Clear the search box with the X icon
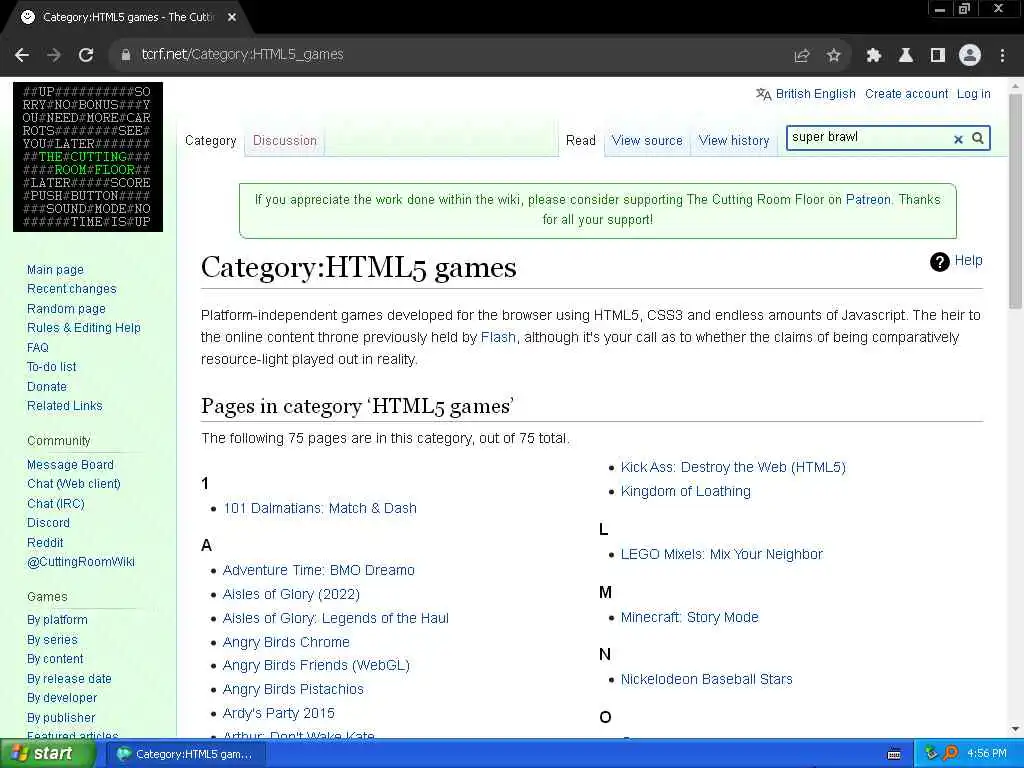The width and height of the screenshot is (1024, 768). tap(958, 139)
